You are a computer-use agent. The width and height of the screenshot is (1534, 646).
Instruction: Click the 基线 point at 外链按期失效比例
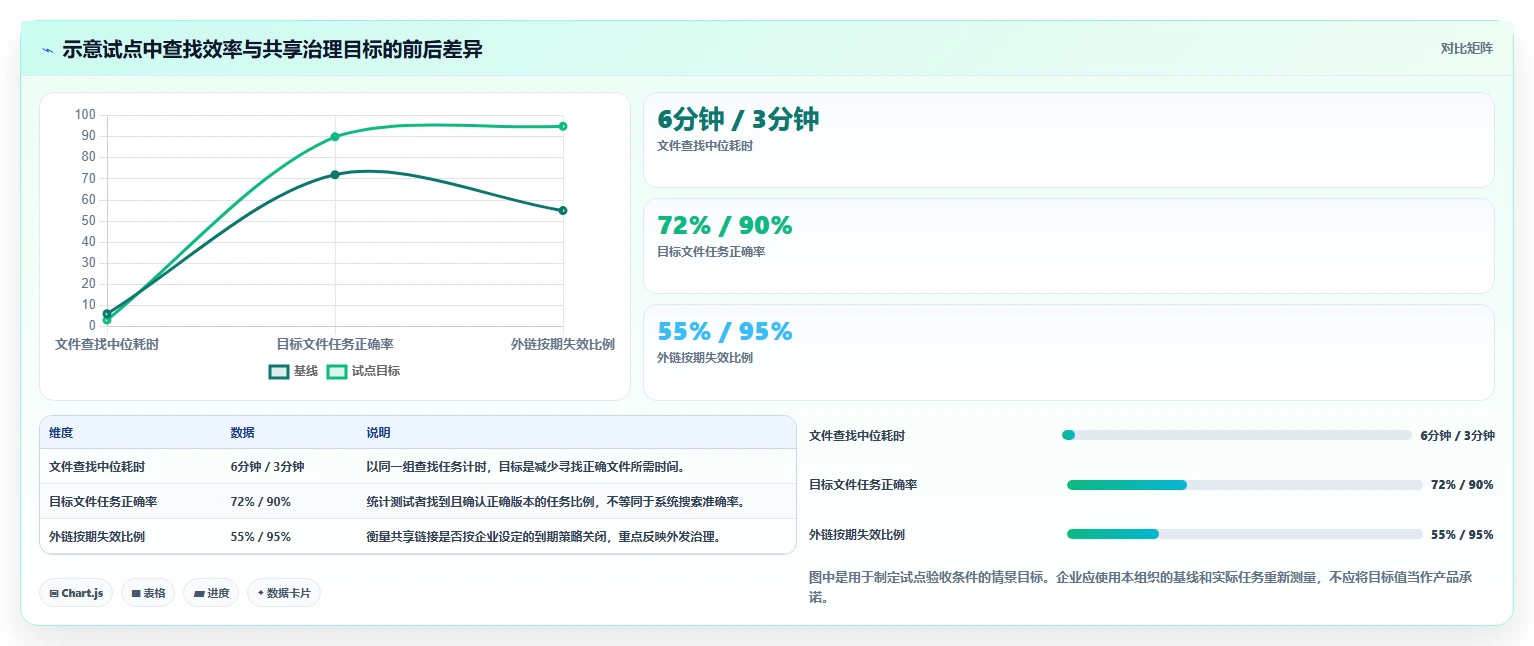(563, 210)
